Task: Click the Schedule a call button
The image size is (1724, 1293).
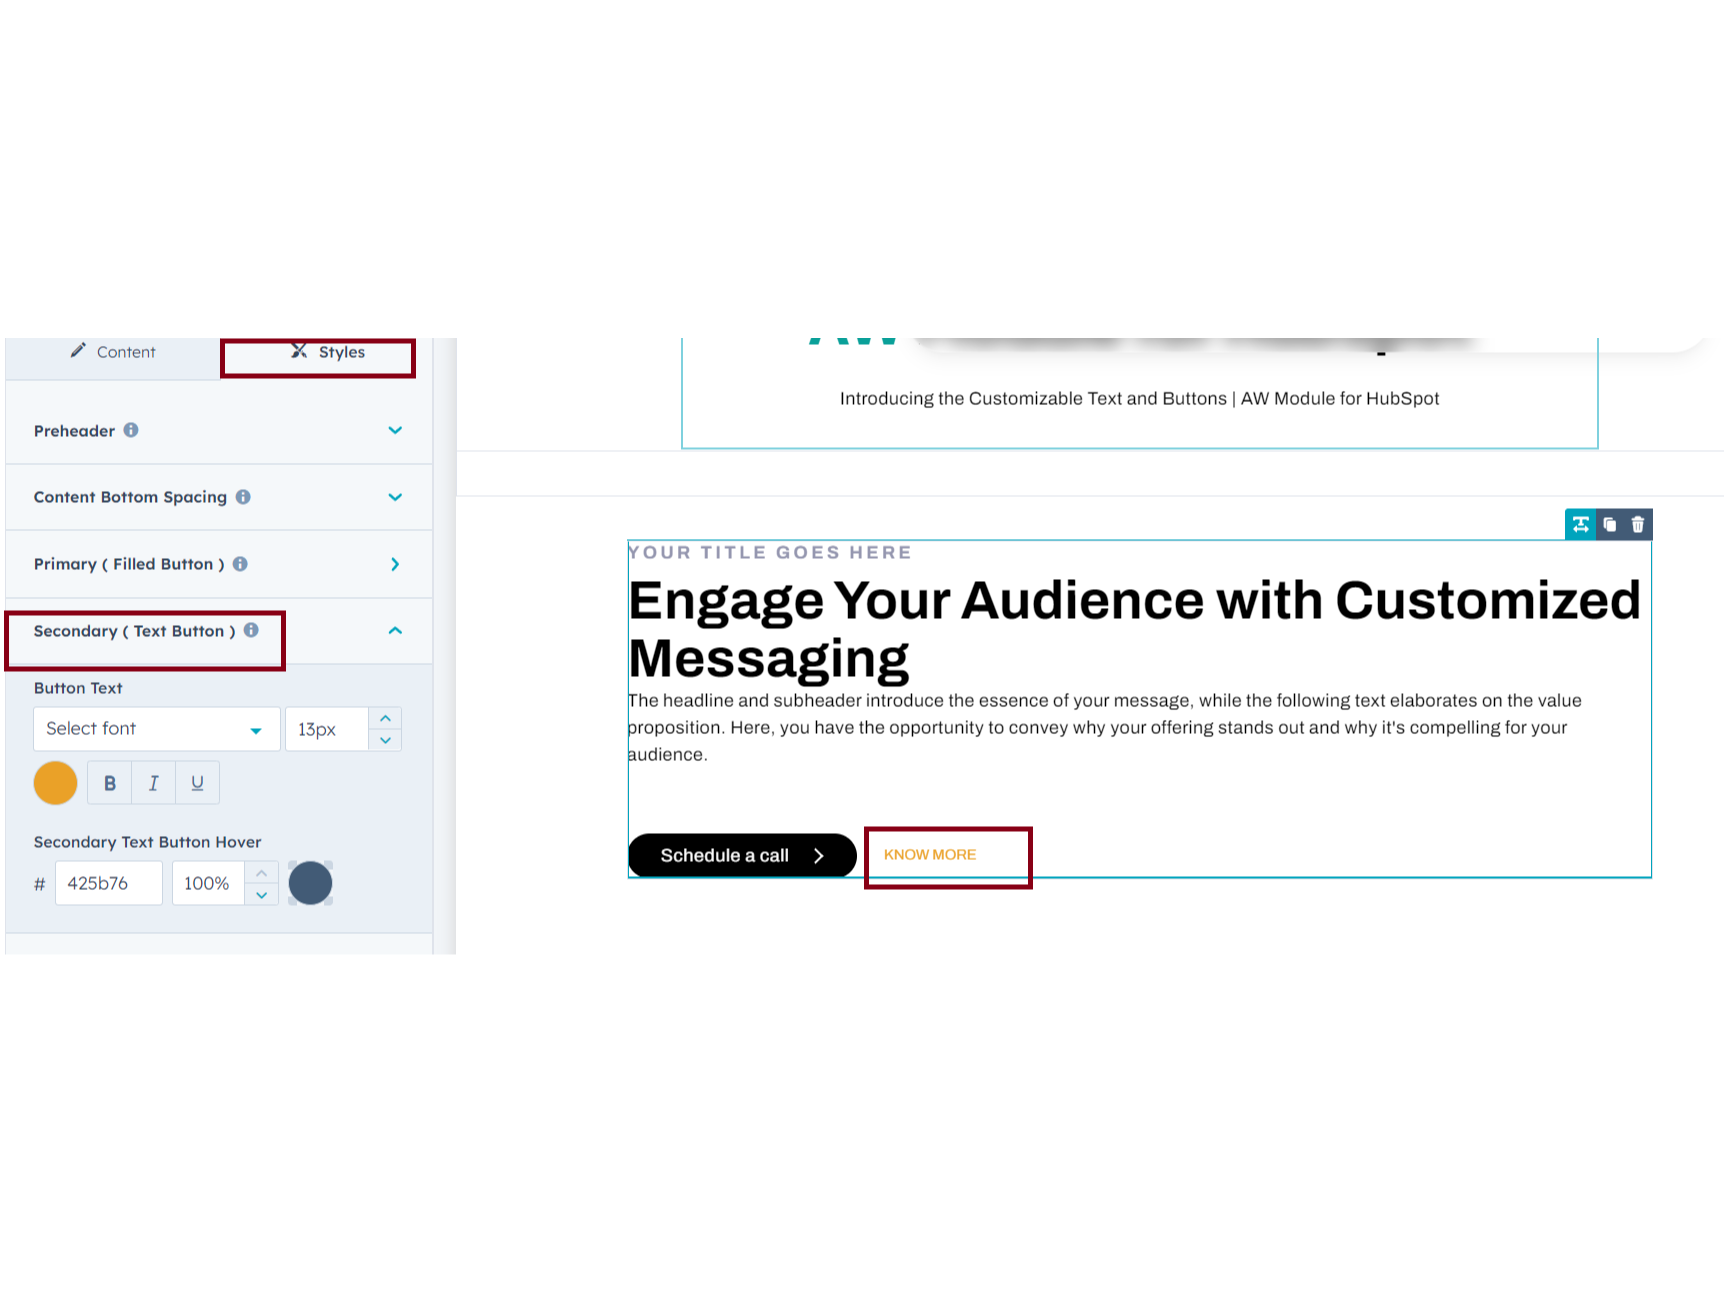Action: click(x=741, y=856)
